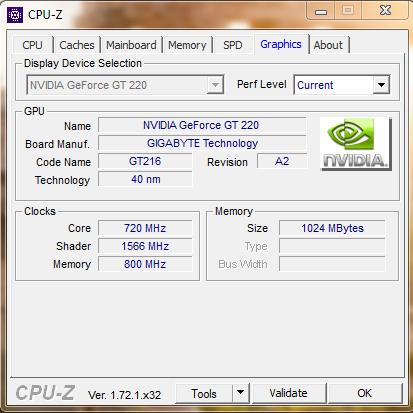The height and width of the screenshot is (413, 413).
Task: Click the Tools button
Action: pos(204,393)
